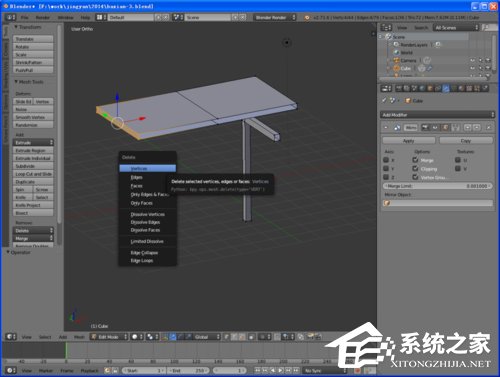The height and width of the screenshot is (377, 500).
Task: Click Extrude Region button
Action: pyautogui.click(x=33, y=150)
